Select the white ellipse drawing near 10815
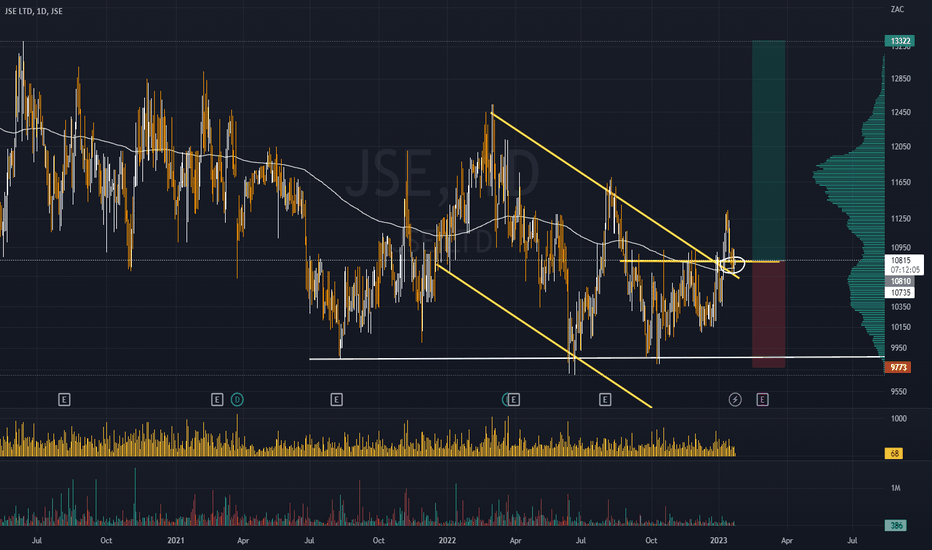This screenshot has height=550, width=932. point(732,264)
